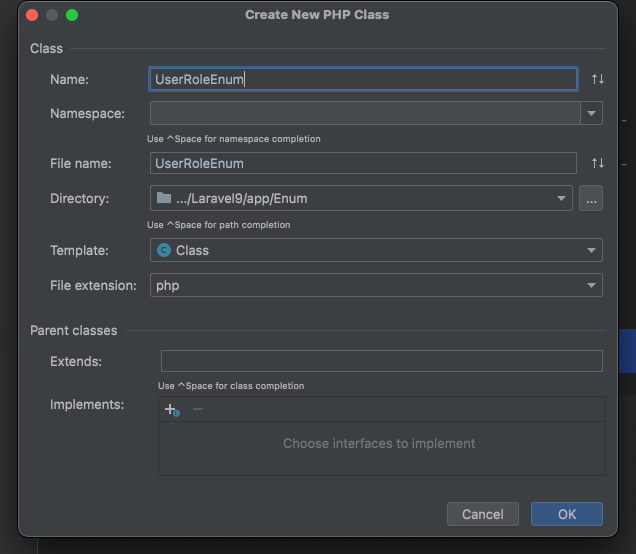Click into the File name text field
Image resolution: width=636 pixels, height=554 pixels.
point(363,163)
